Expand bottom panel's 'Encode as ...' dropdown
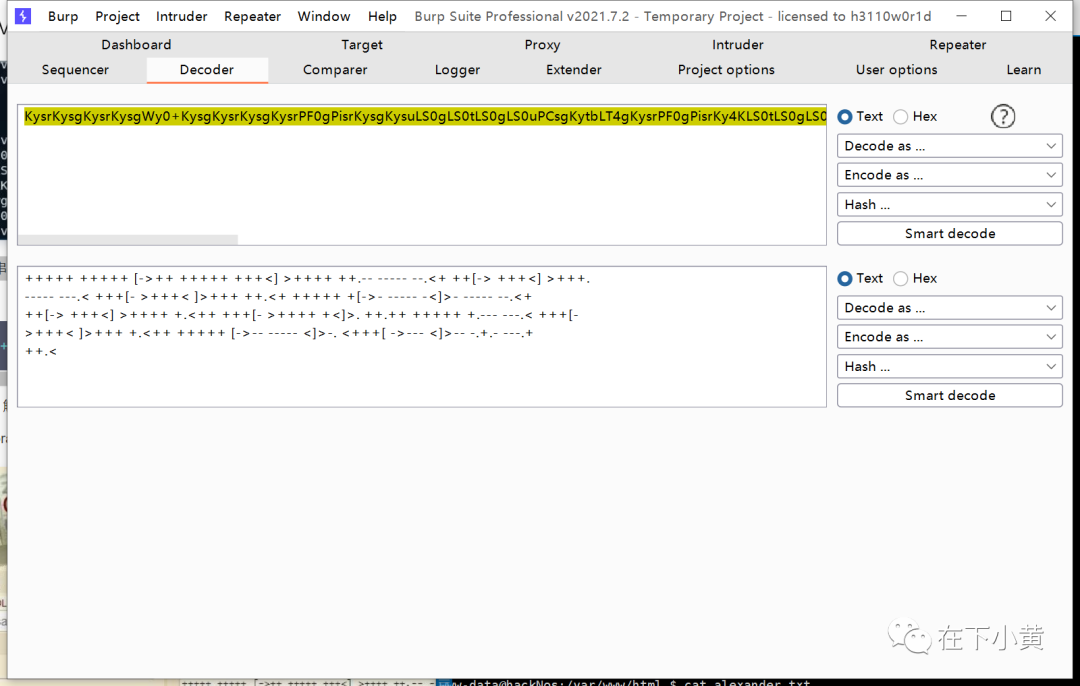1080x686 pixels. tap(950, 337)
